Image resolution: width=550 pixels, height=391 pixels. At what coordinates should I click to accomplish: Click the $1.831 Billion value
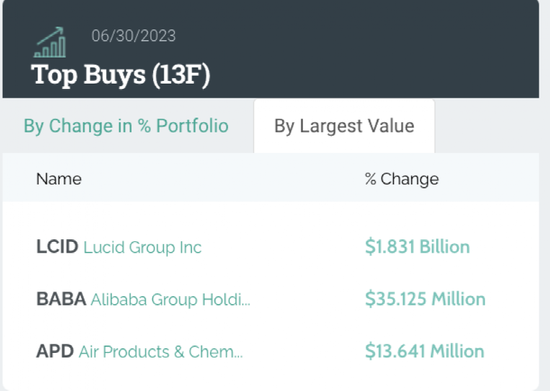(x=417, y=247)
